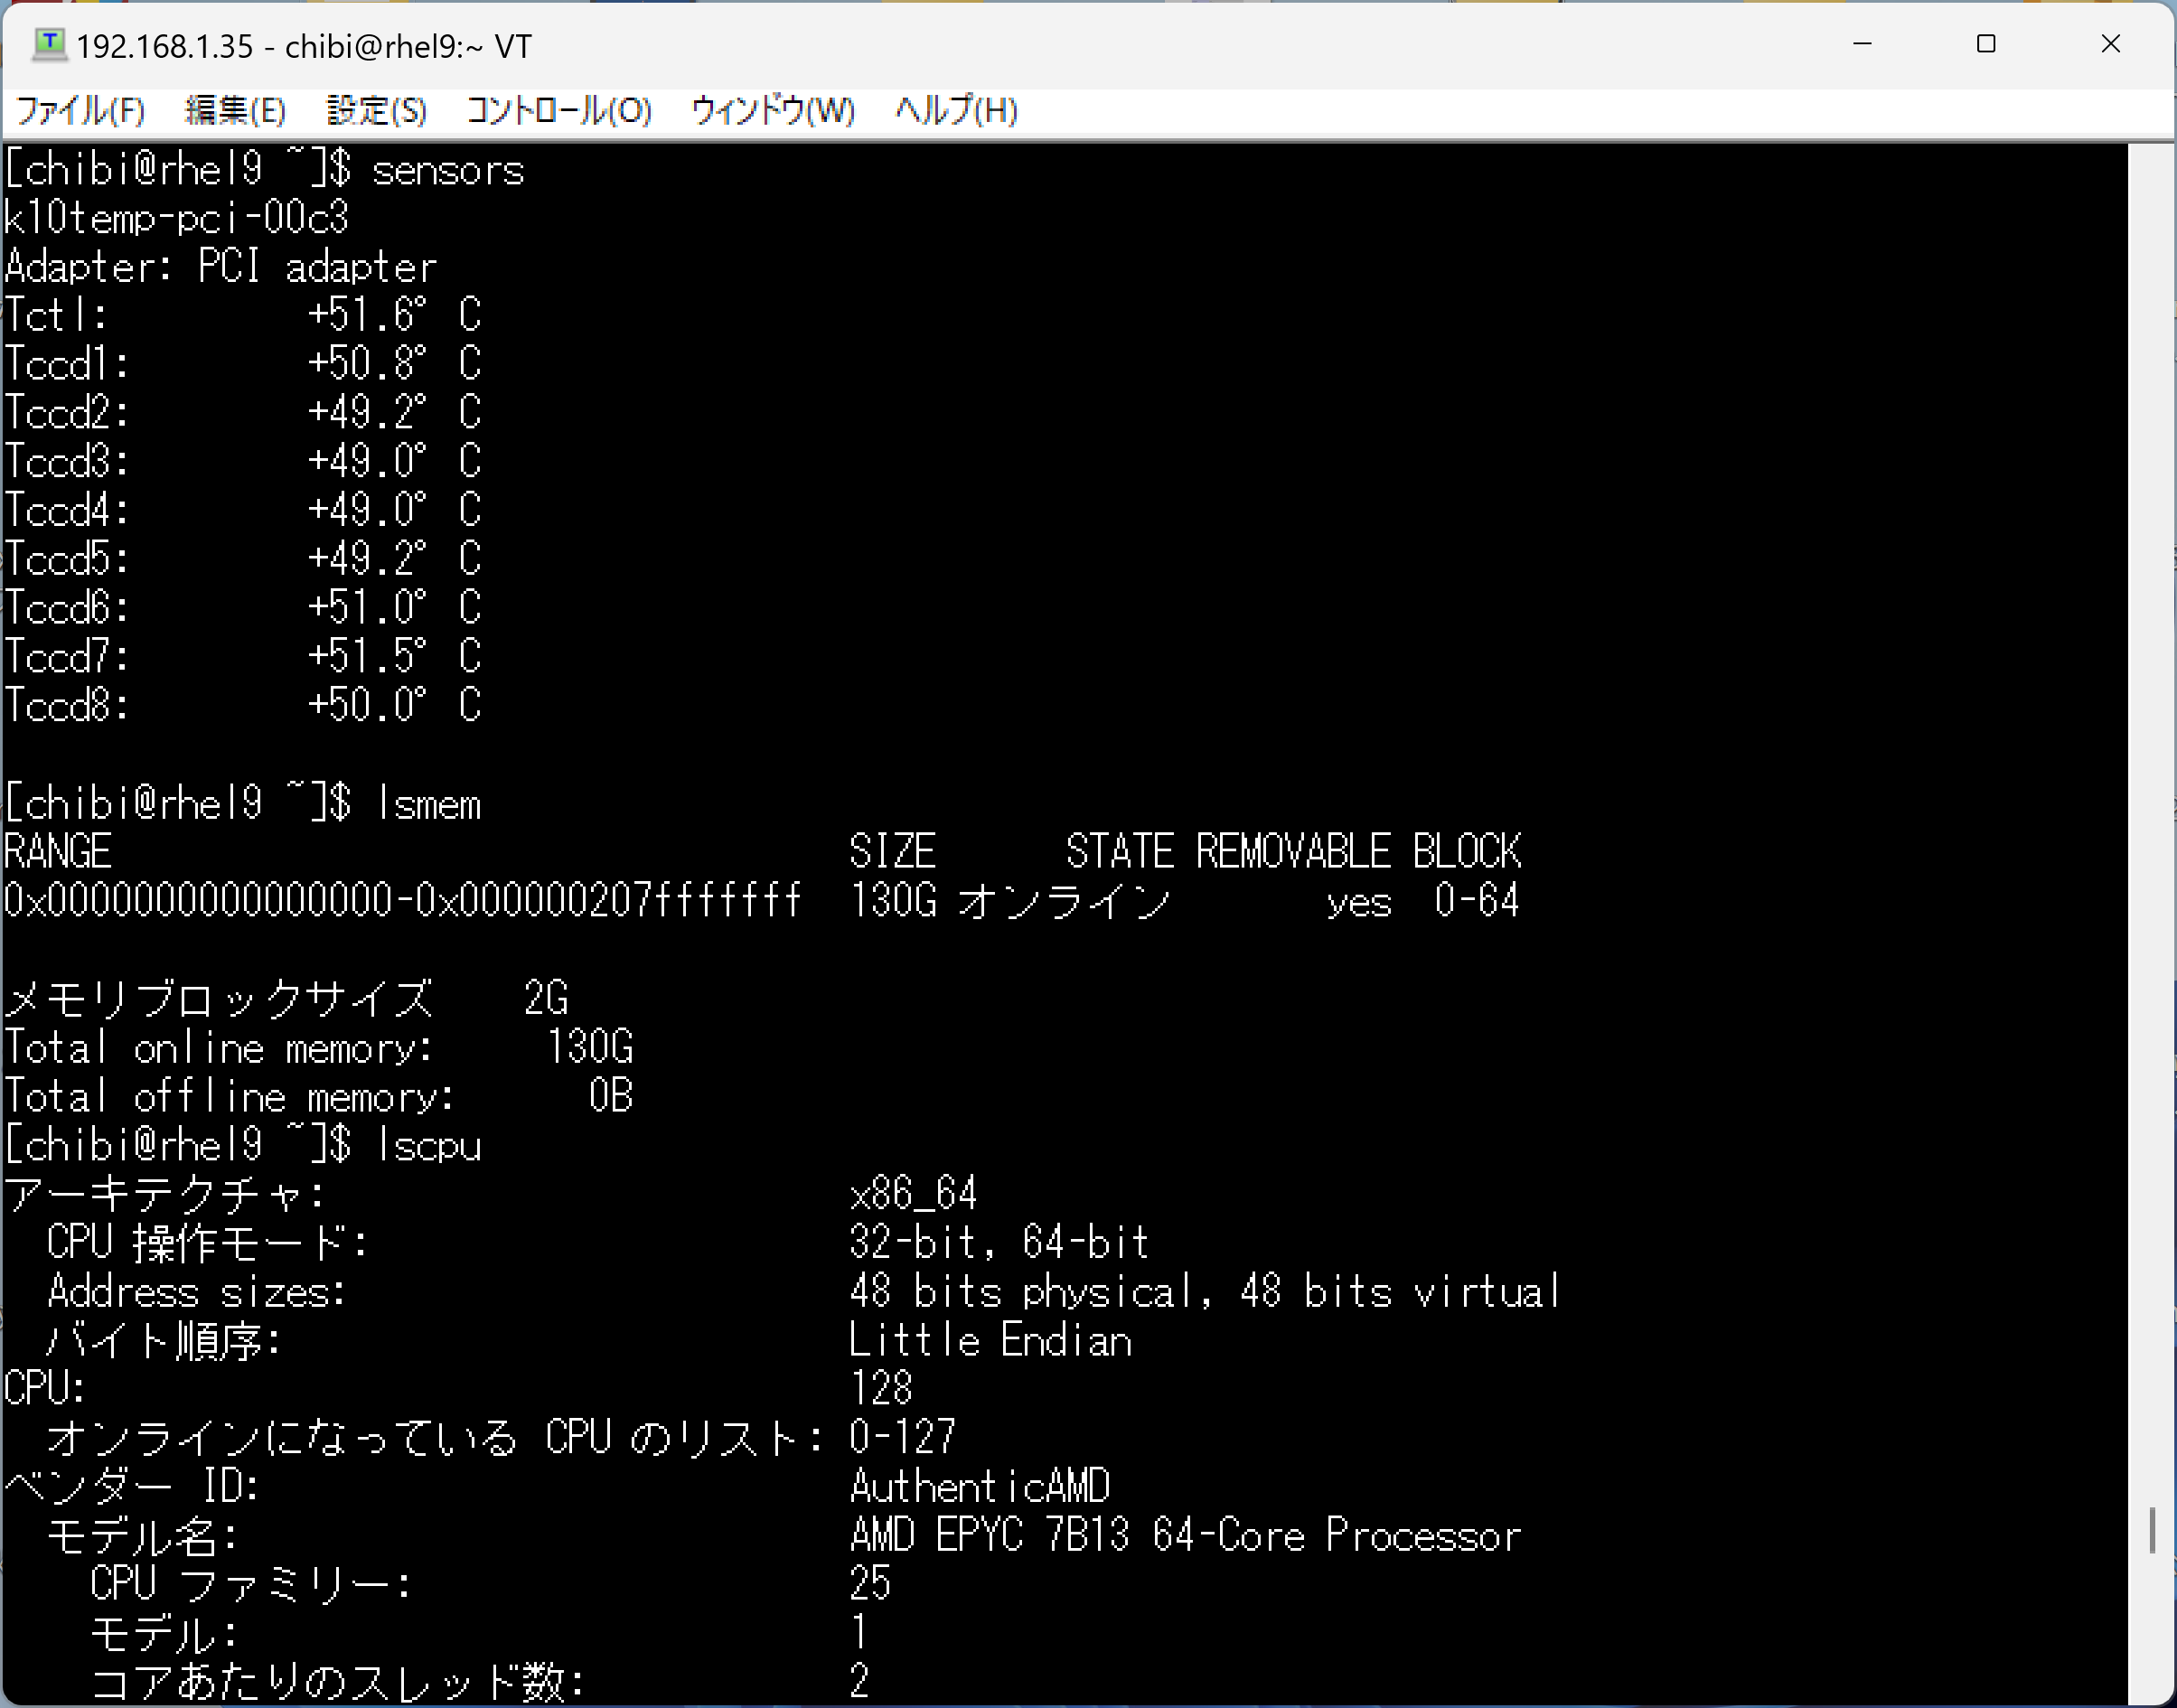This screenshot has width=2177, height=1708.
Task: Click the 0x0000000000000000 memory range address
Action: pyautogui.click(x=198, y=901)
